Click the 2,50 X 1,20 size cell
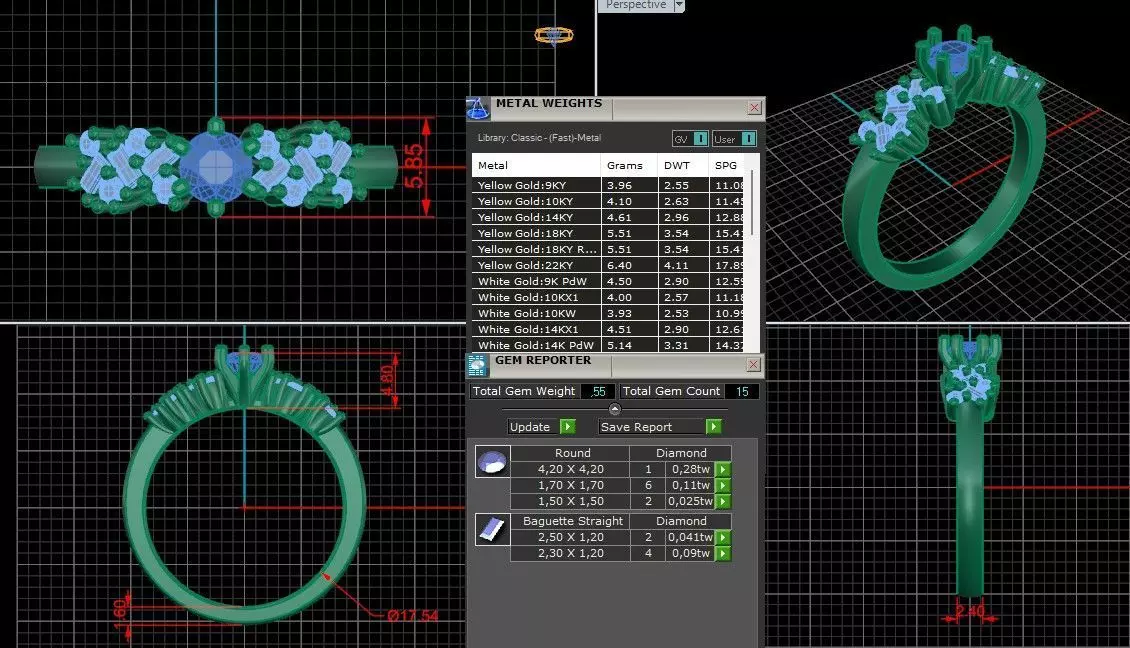1130x648 pixels. 571,537
